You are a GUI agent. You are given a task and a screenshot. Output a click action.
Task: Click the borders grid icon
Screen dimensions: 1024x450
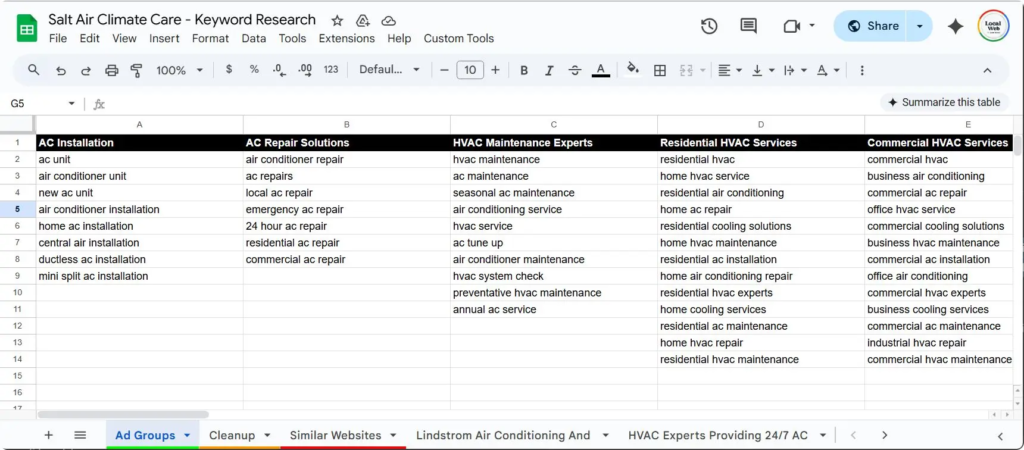coord(660,70)
